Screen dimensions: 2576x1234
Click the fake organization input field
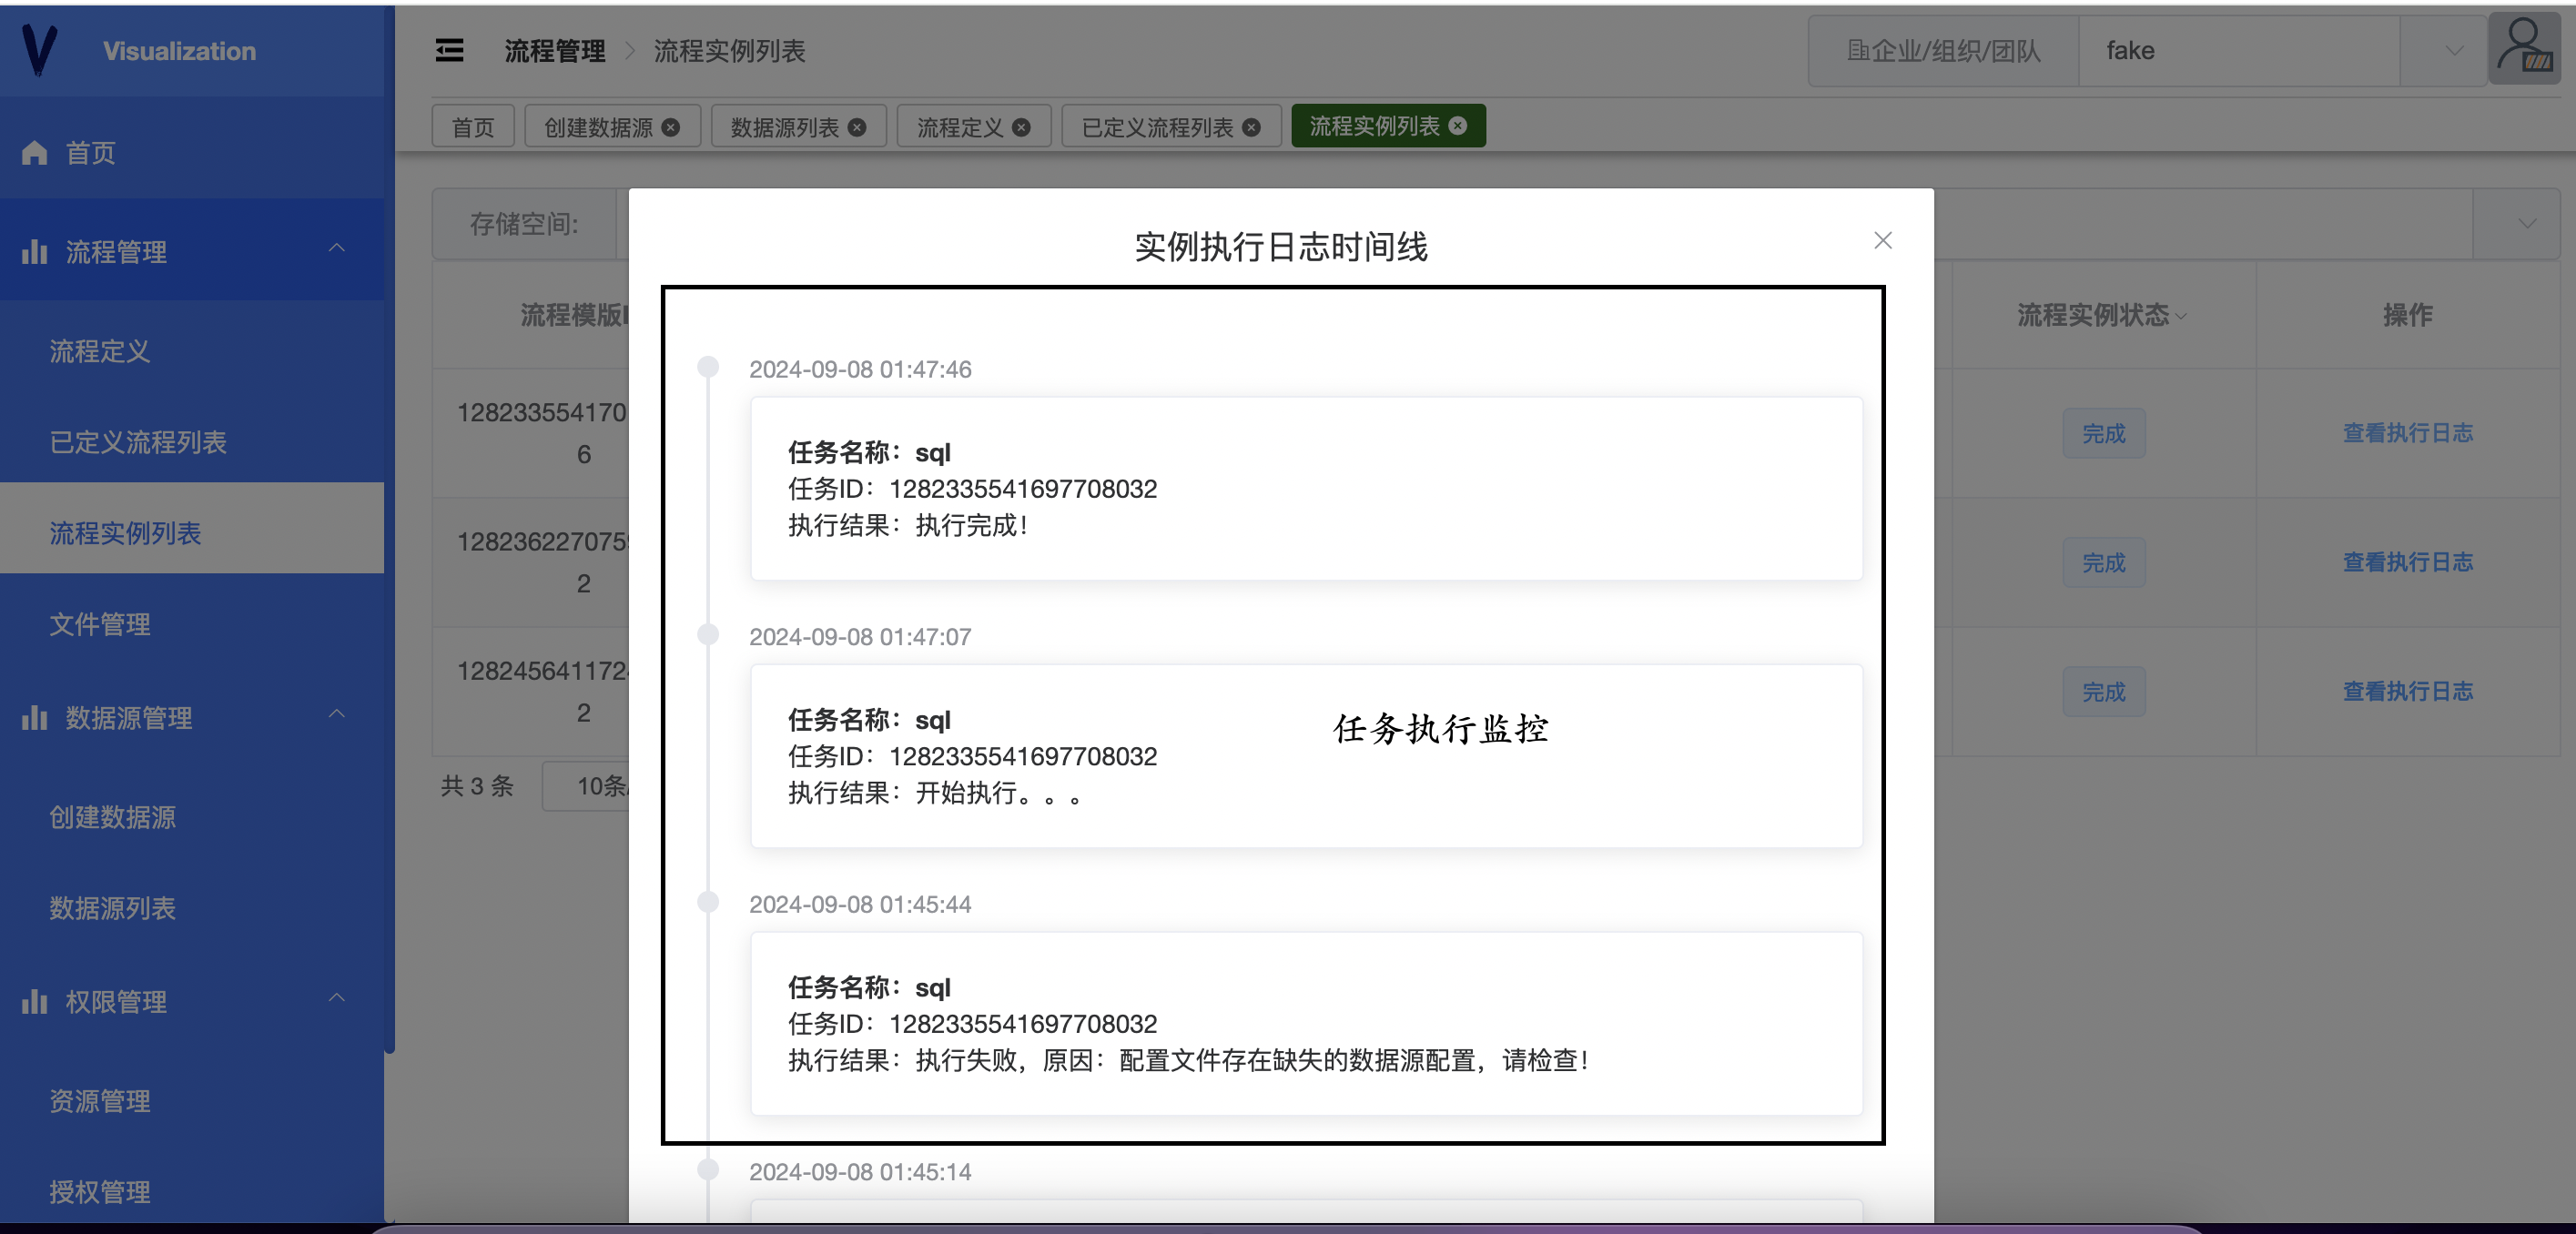tap(2239, 50)
